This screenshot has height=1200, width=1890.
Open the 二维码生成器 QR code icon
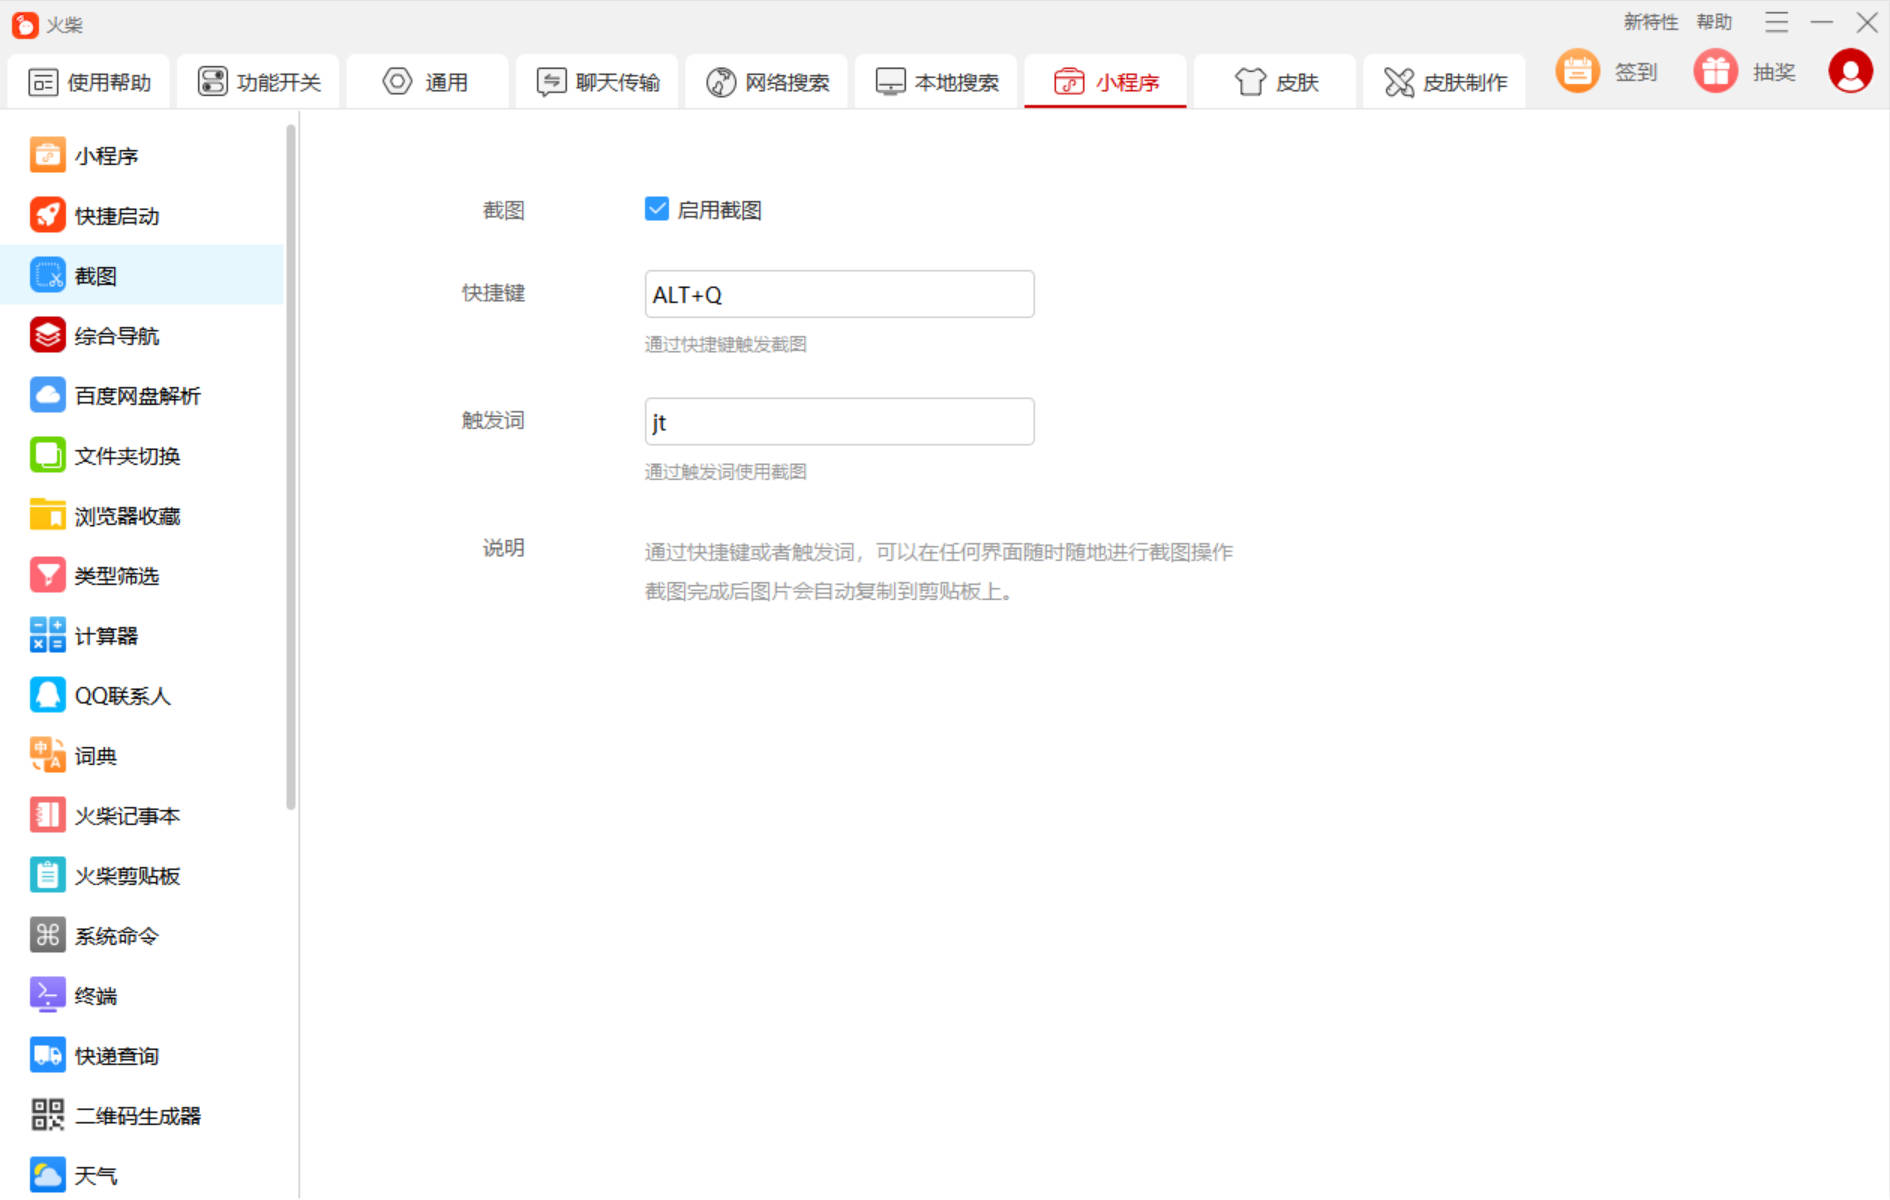click(x=47, y=1116)
